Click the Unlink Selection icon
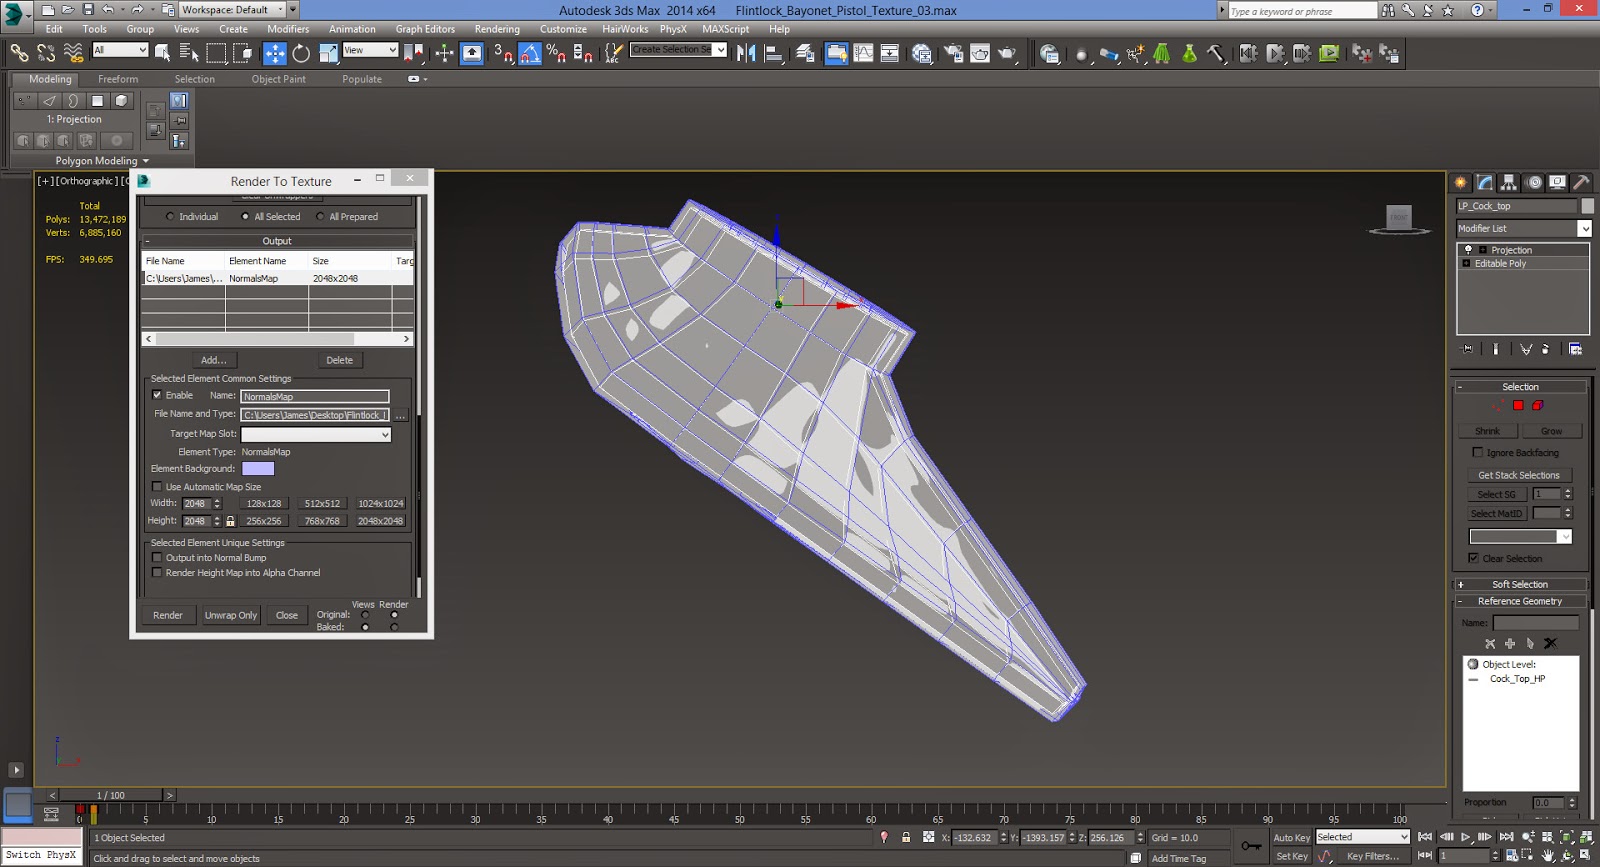 (x=46, y=53)
